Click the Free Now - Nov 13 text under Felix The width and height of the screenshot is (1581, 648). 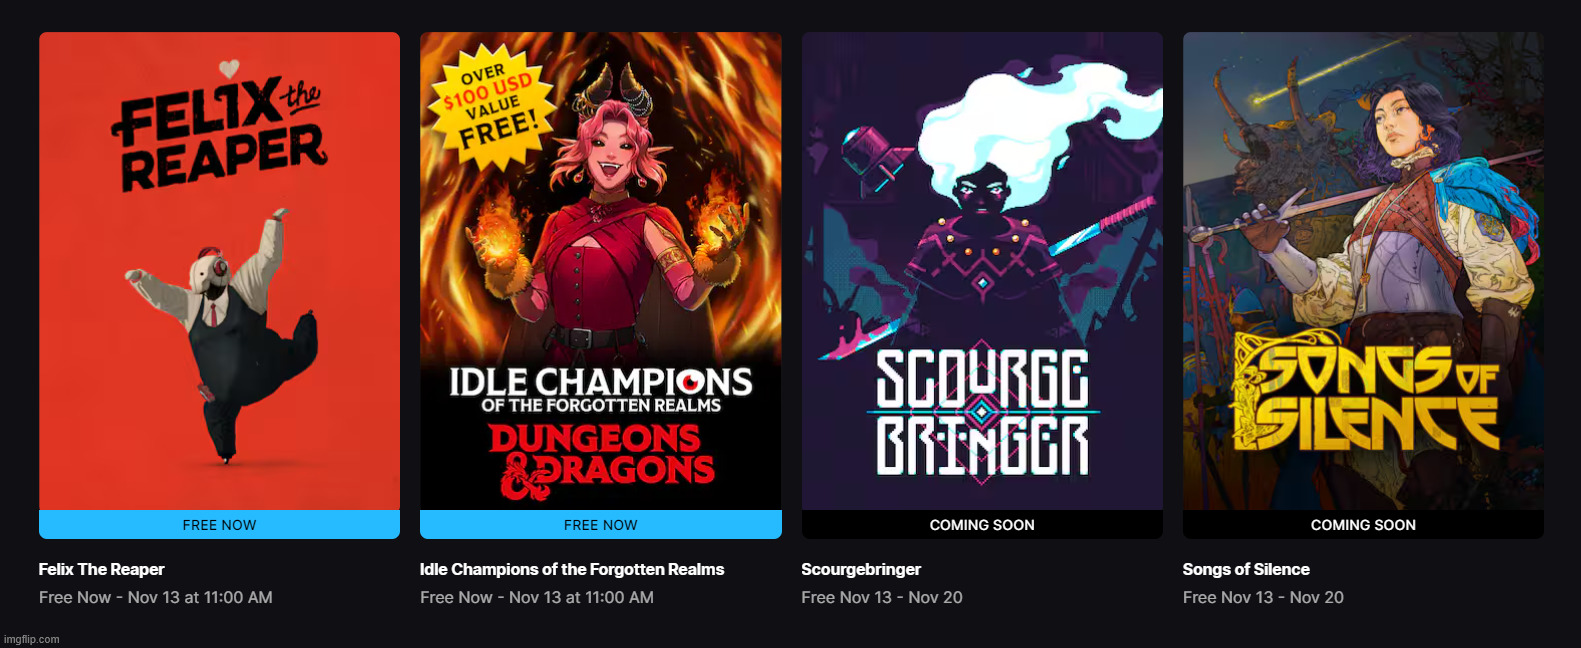156,597
